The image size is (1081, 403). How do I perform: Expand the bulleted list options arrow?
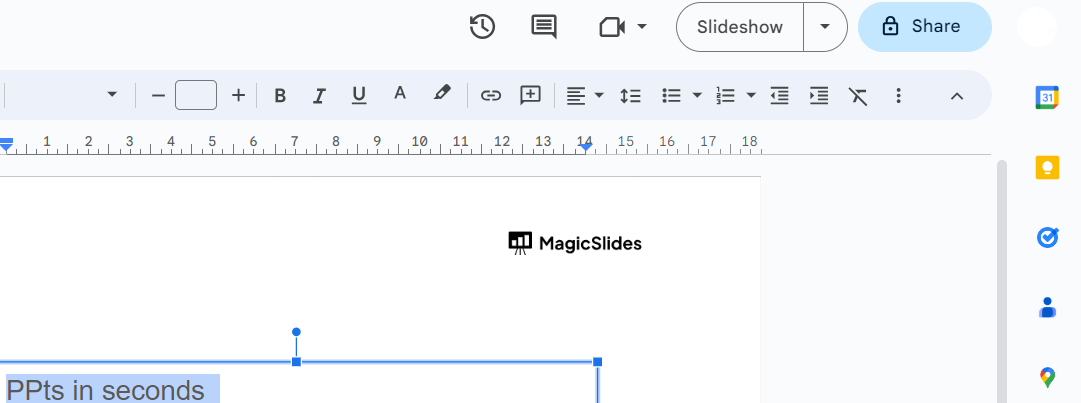click(x=697, y=96)
